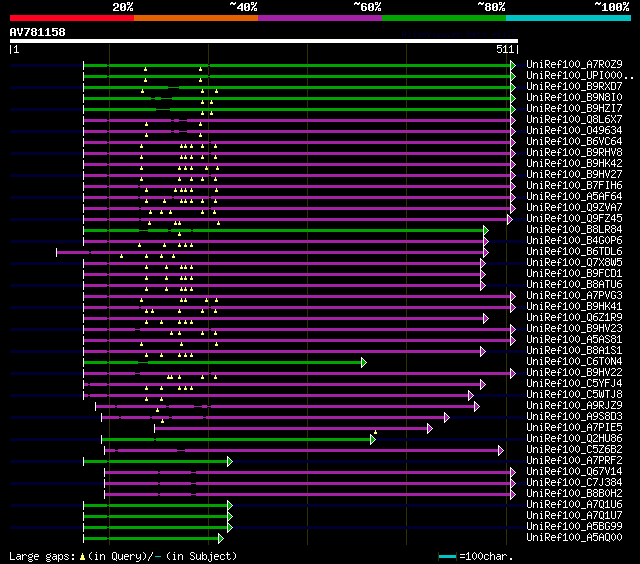The width and height of the screenshot is (640, 564).
Task: Click the end arrowhead of the B8LR84 alignment
Action: 486,231
